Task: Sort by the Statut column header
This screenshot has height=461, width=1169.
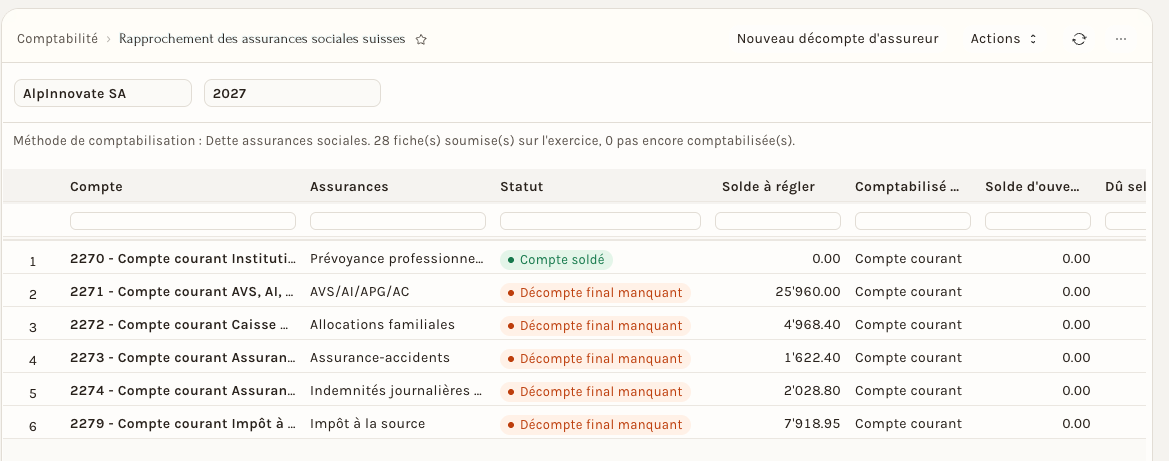Action: coord(521,186)
